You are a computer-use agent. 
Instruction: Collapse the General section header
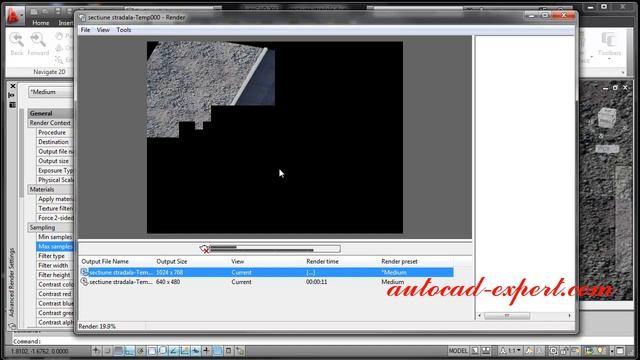point(51,113)
